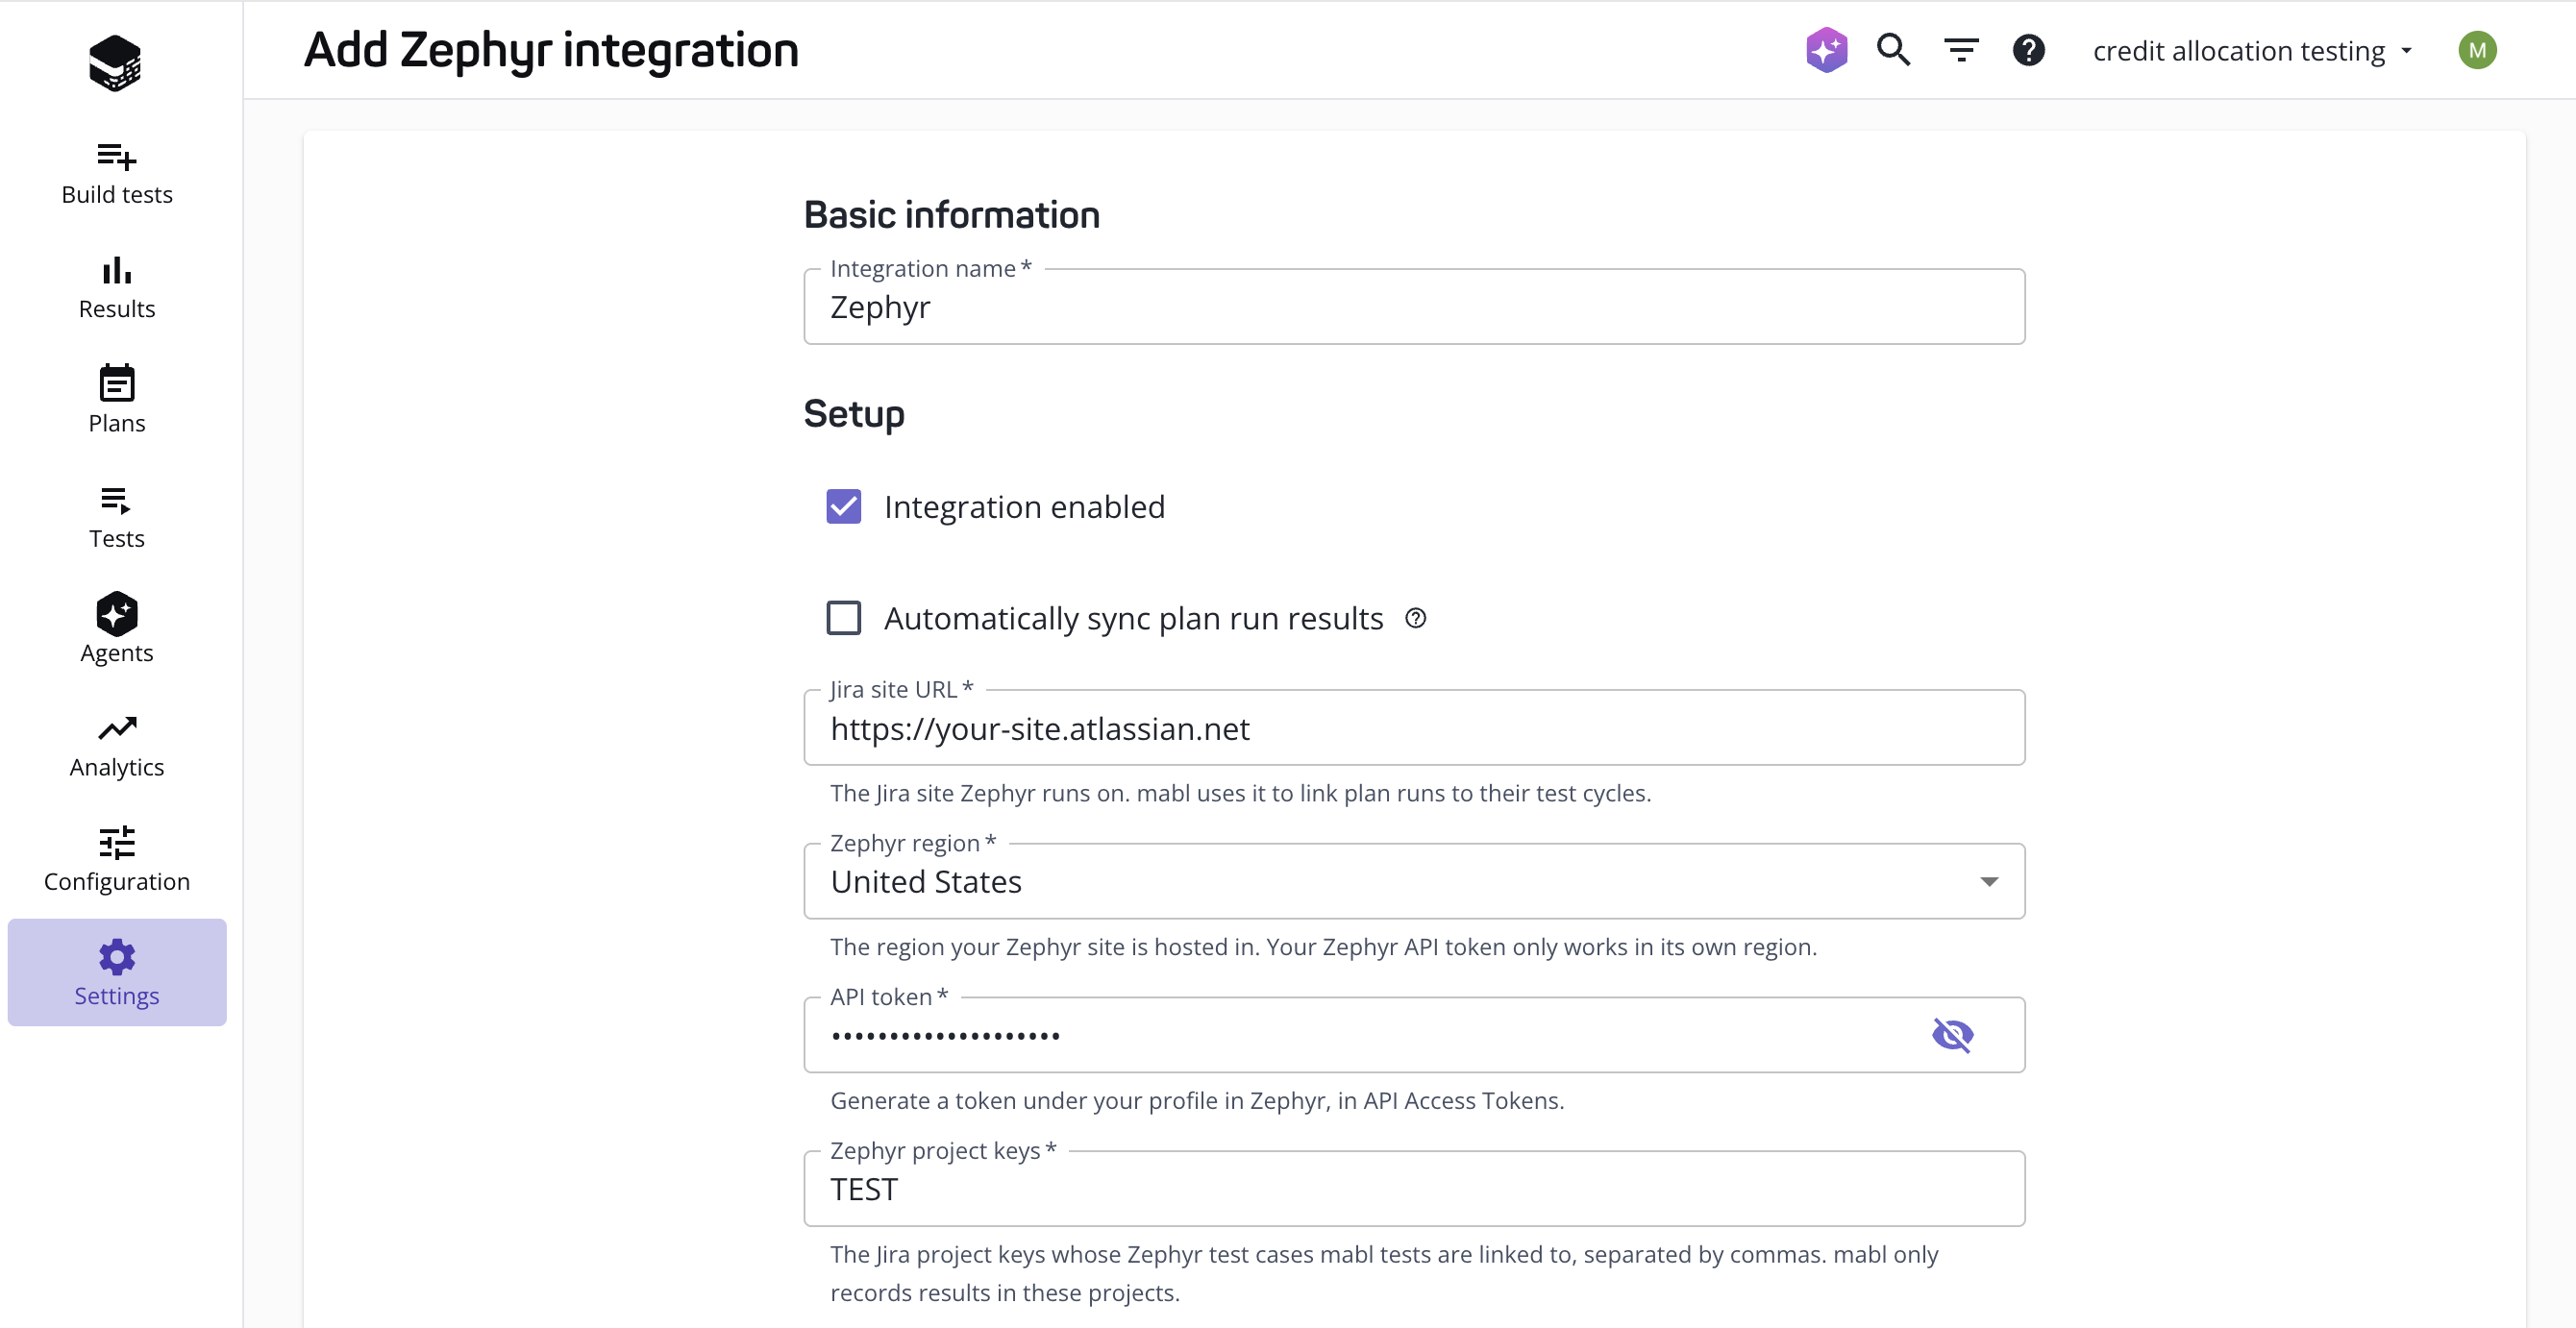The height and width of the screenshot is (1328, 2576).
Task: Click the Basic information heading
Action: point(951,215)
